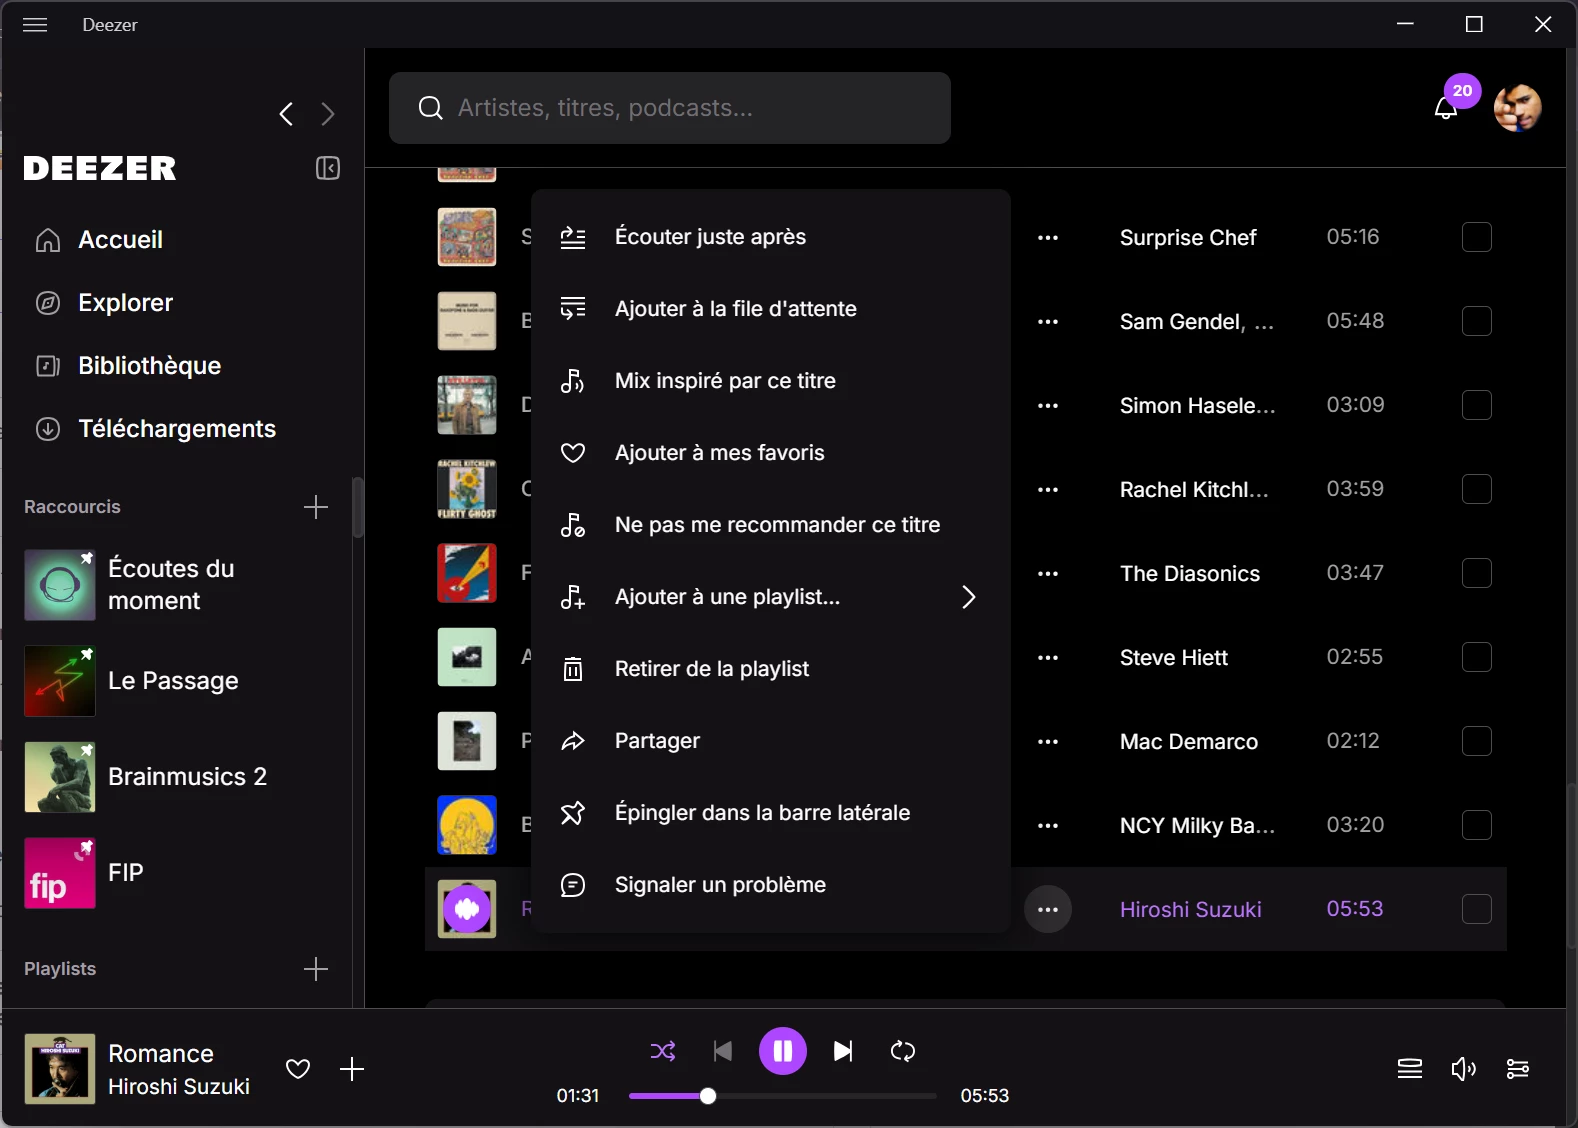The image size is (1578, 1128).
Task: Tick the Simon Hasele track checkbox
Action: 1477,405
